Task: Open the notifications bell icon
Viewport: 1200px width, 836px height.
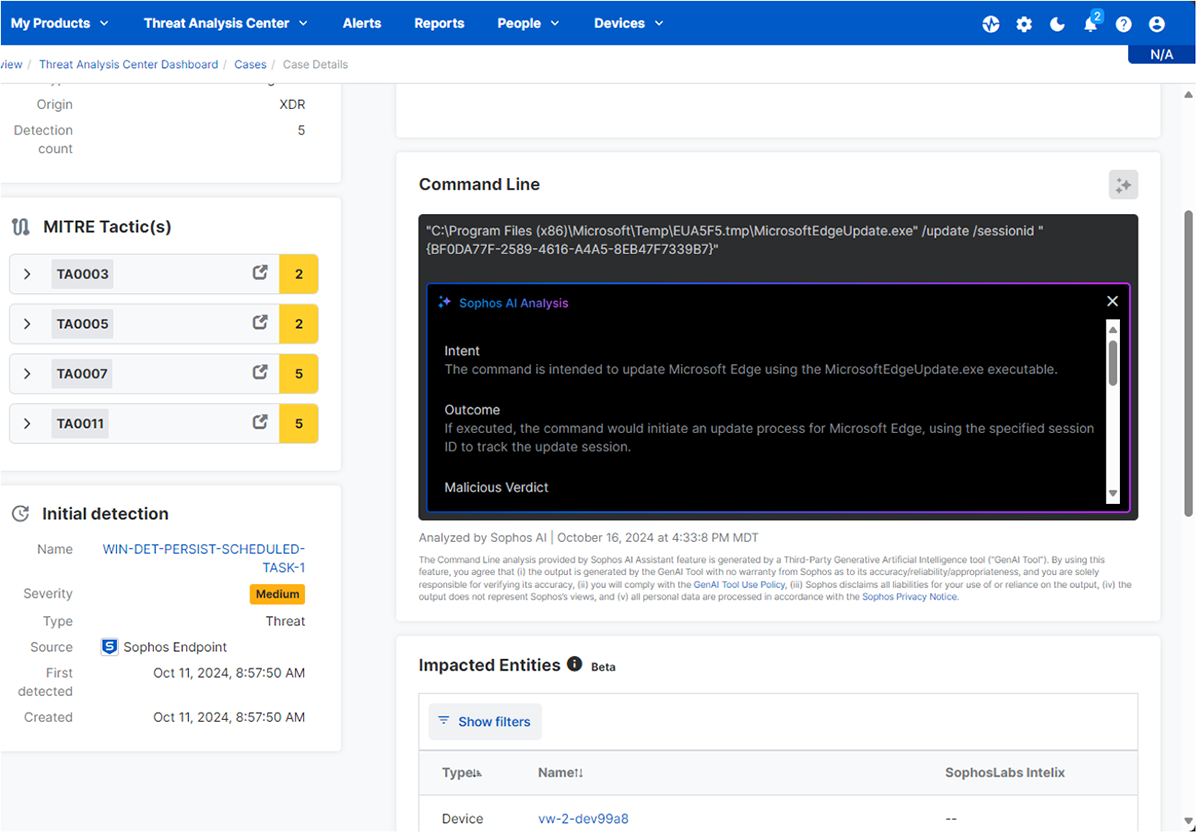Action: click(1090, 24)
